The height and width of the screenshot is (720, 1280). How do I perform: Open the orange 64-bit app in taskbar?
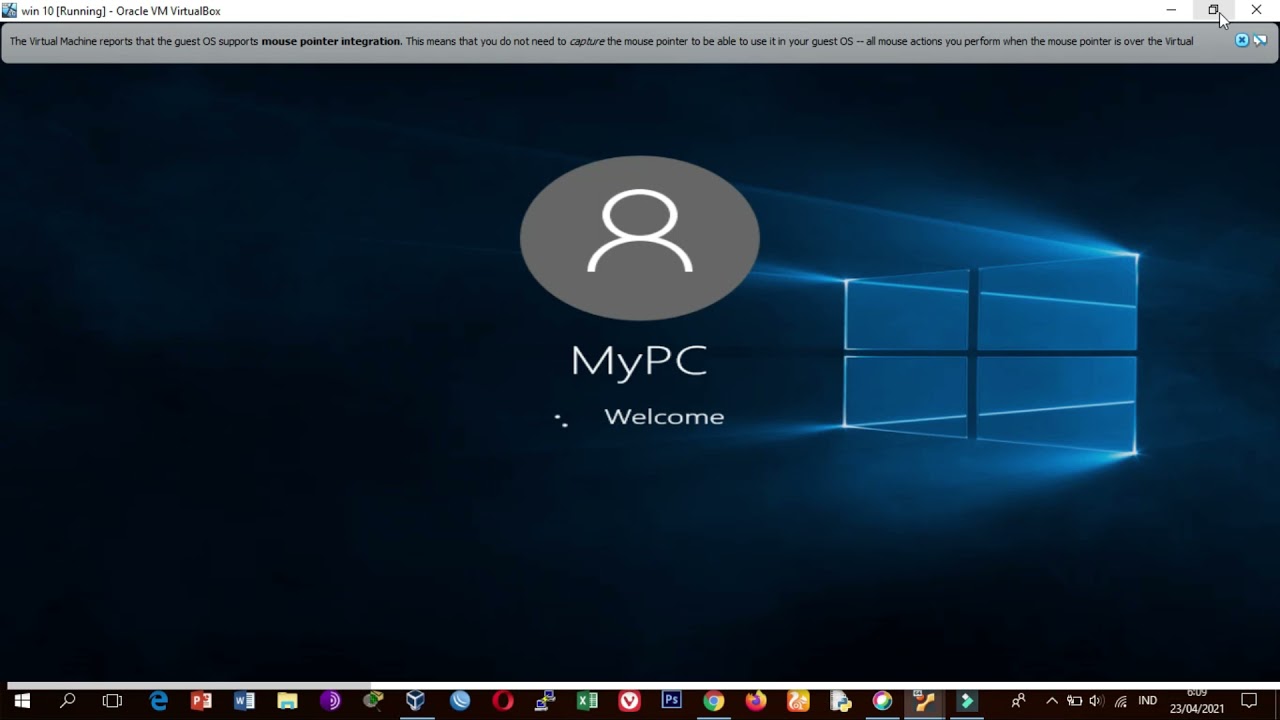coord(925,701)
